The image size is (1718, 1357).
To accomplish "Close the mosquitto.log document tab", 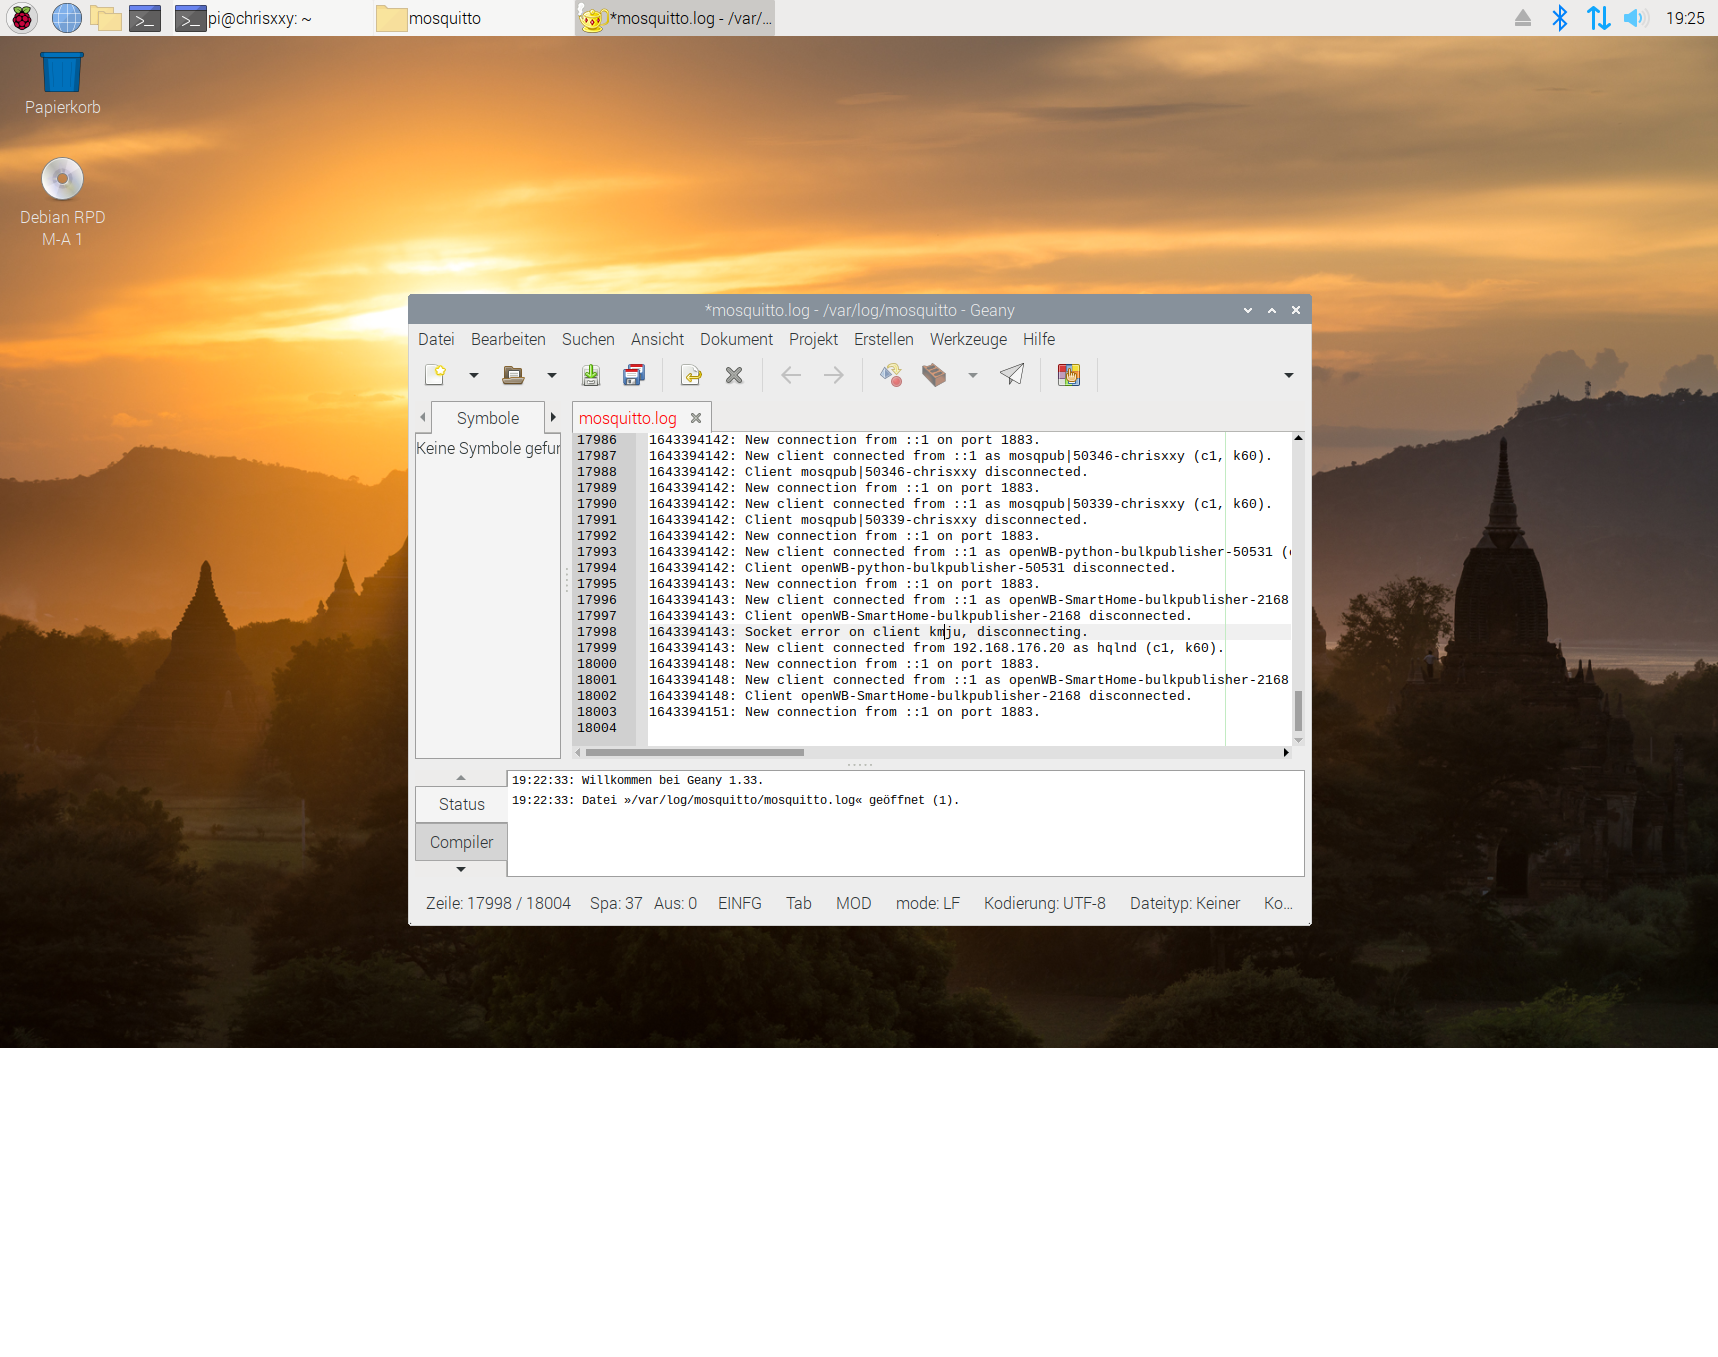I will pyautogui.click(x=696, y=418).
